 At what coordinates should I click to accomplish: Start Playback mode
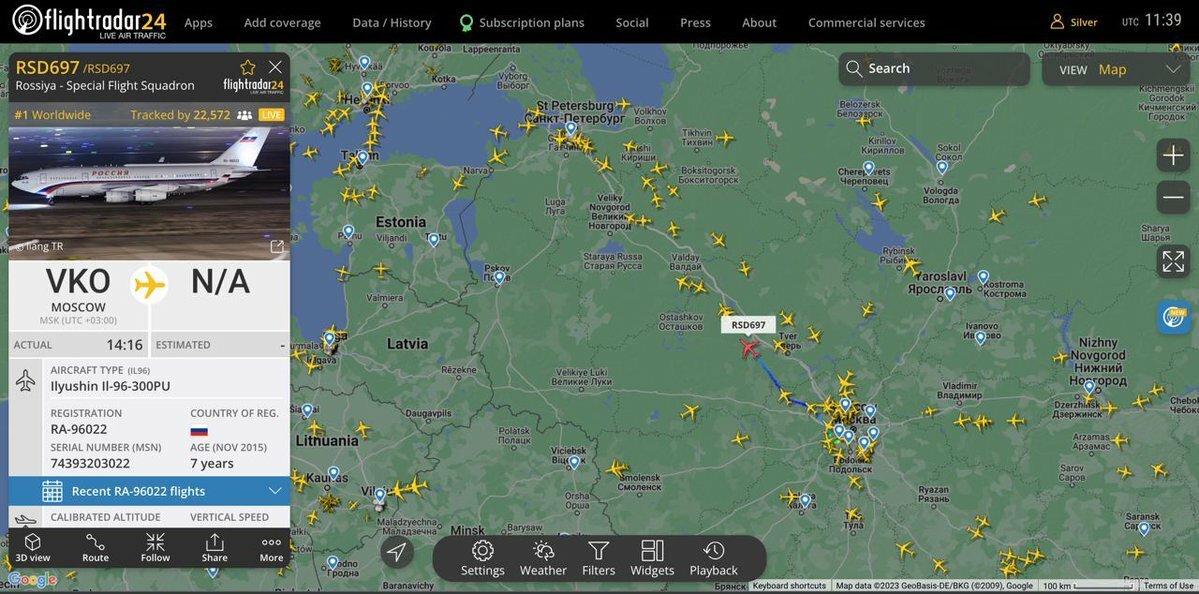point(713,558)
